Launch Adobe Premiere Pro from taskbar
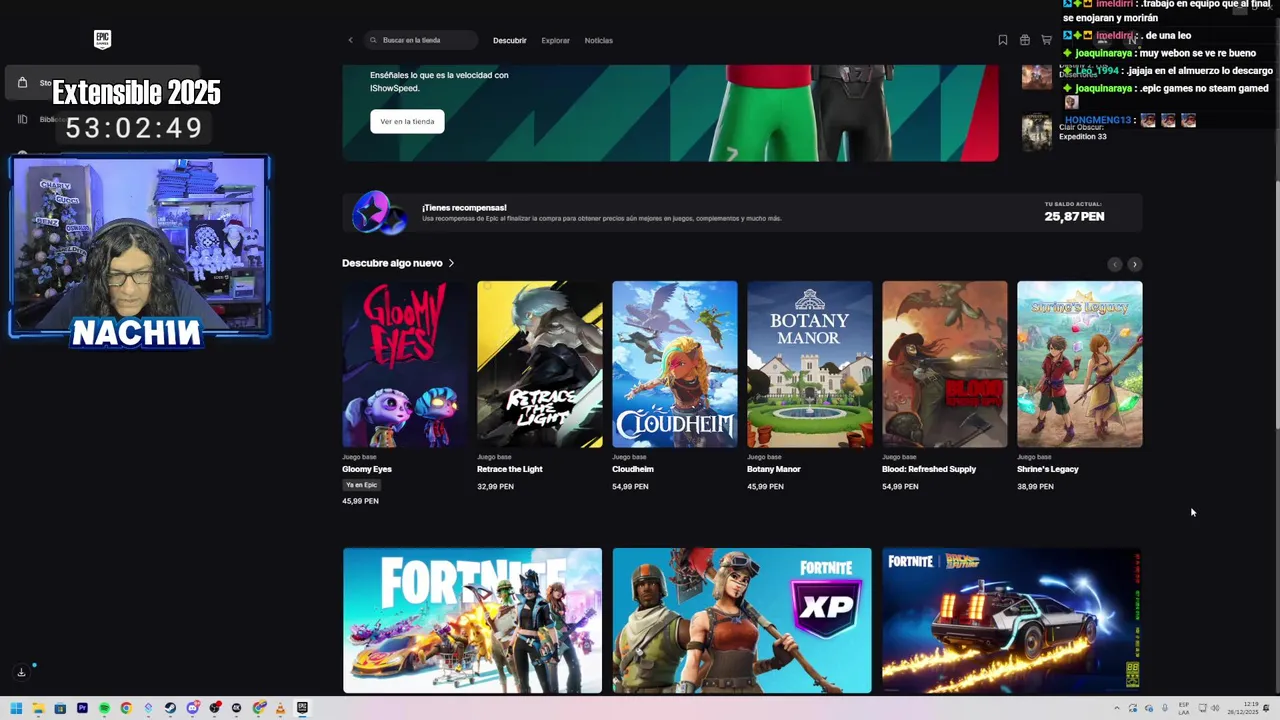 coord(82,708)
